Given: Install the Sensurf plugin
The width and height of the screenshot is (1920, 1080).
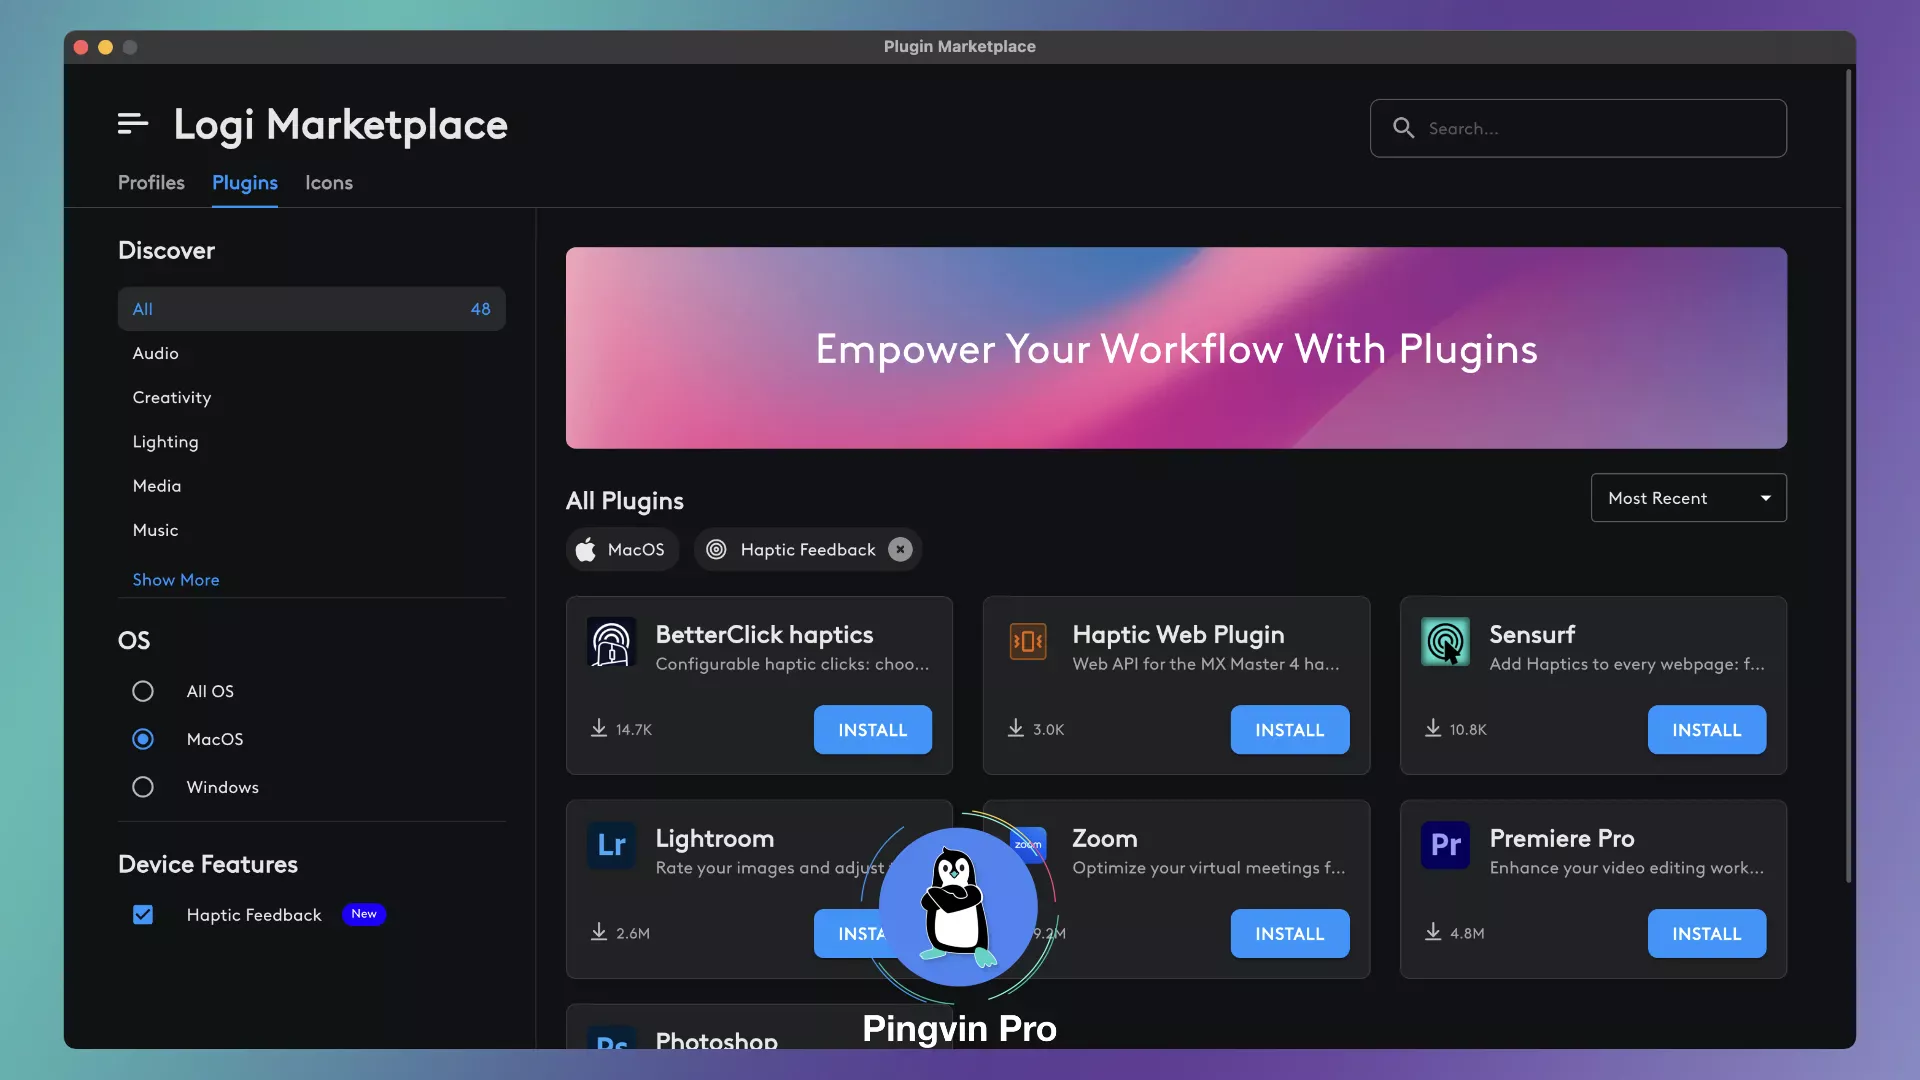Looking at the screenshot, I should [x=1705, y=729].
